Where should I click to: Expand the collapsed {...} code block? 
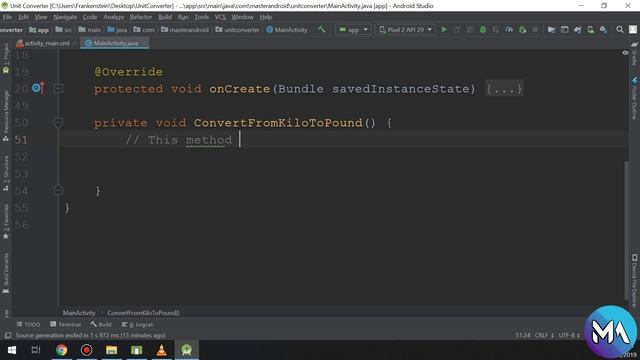click(x=504, y=89)
